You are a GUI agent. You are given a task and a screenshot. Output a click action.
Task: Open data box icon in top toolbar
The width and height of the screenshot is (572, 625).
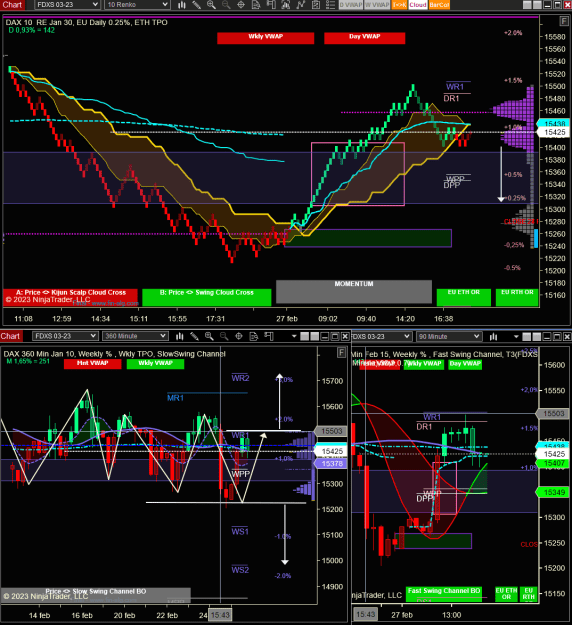256,5
